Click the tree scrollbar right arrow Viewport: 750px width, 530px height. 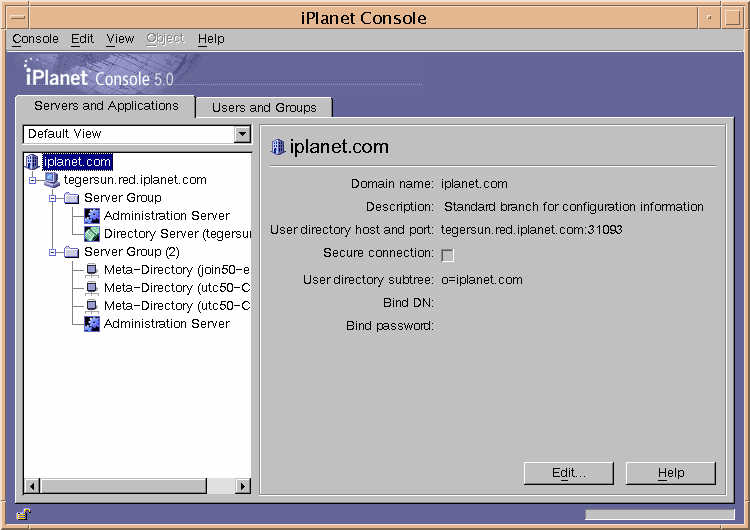tap(243, 486)
